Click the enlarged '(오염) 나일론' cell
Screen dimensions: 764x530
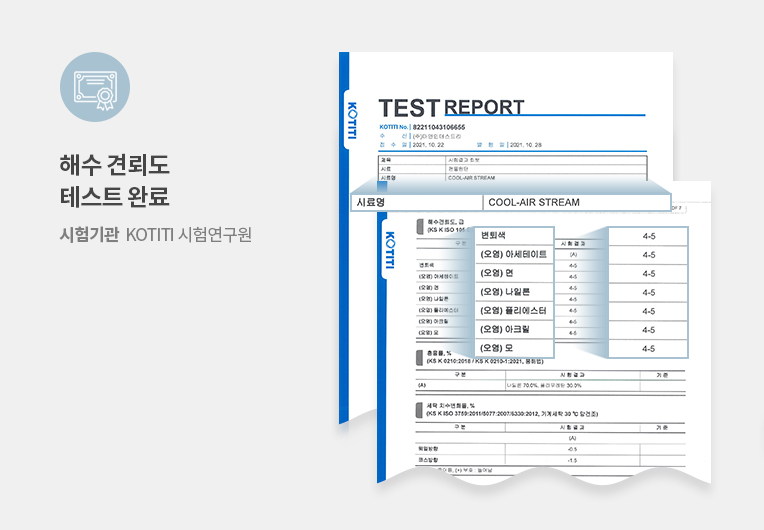point(515,292)
